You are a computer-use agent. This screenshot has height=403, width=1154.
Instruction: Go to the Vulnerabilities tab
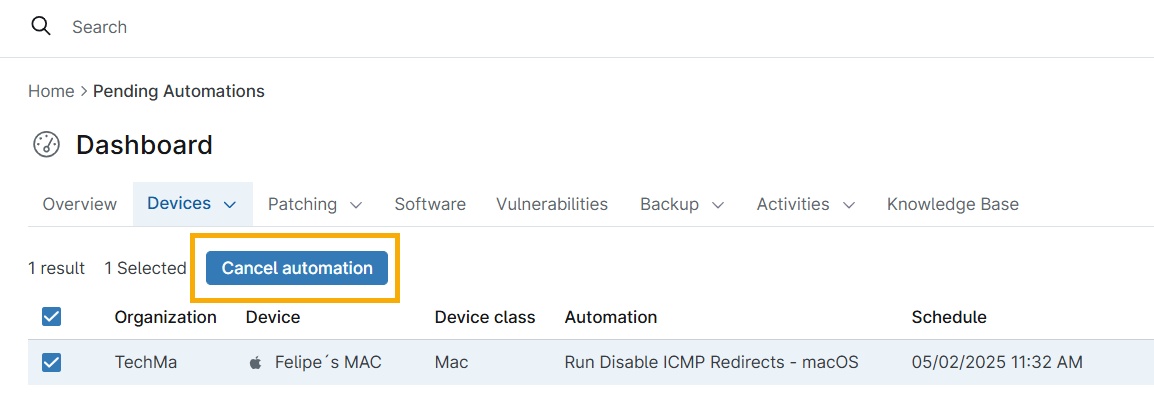(x=552, y=204)
